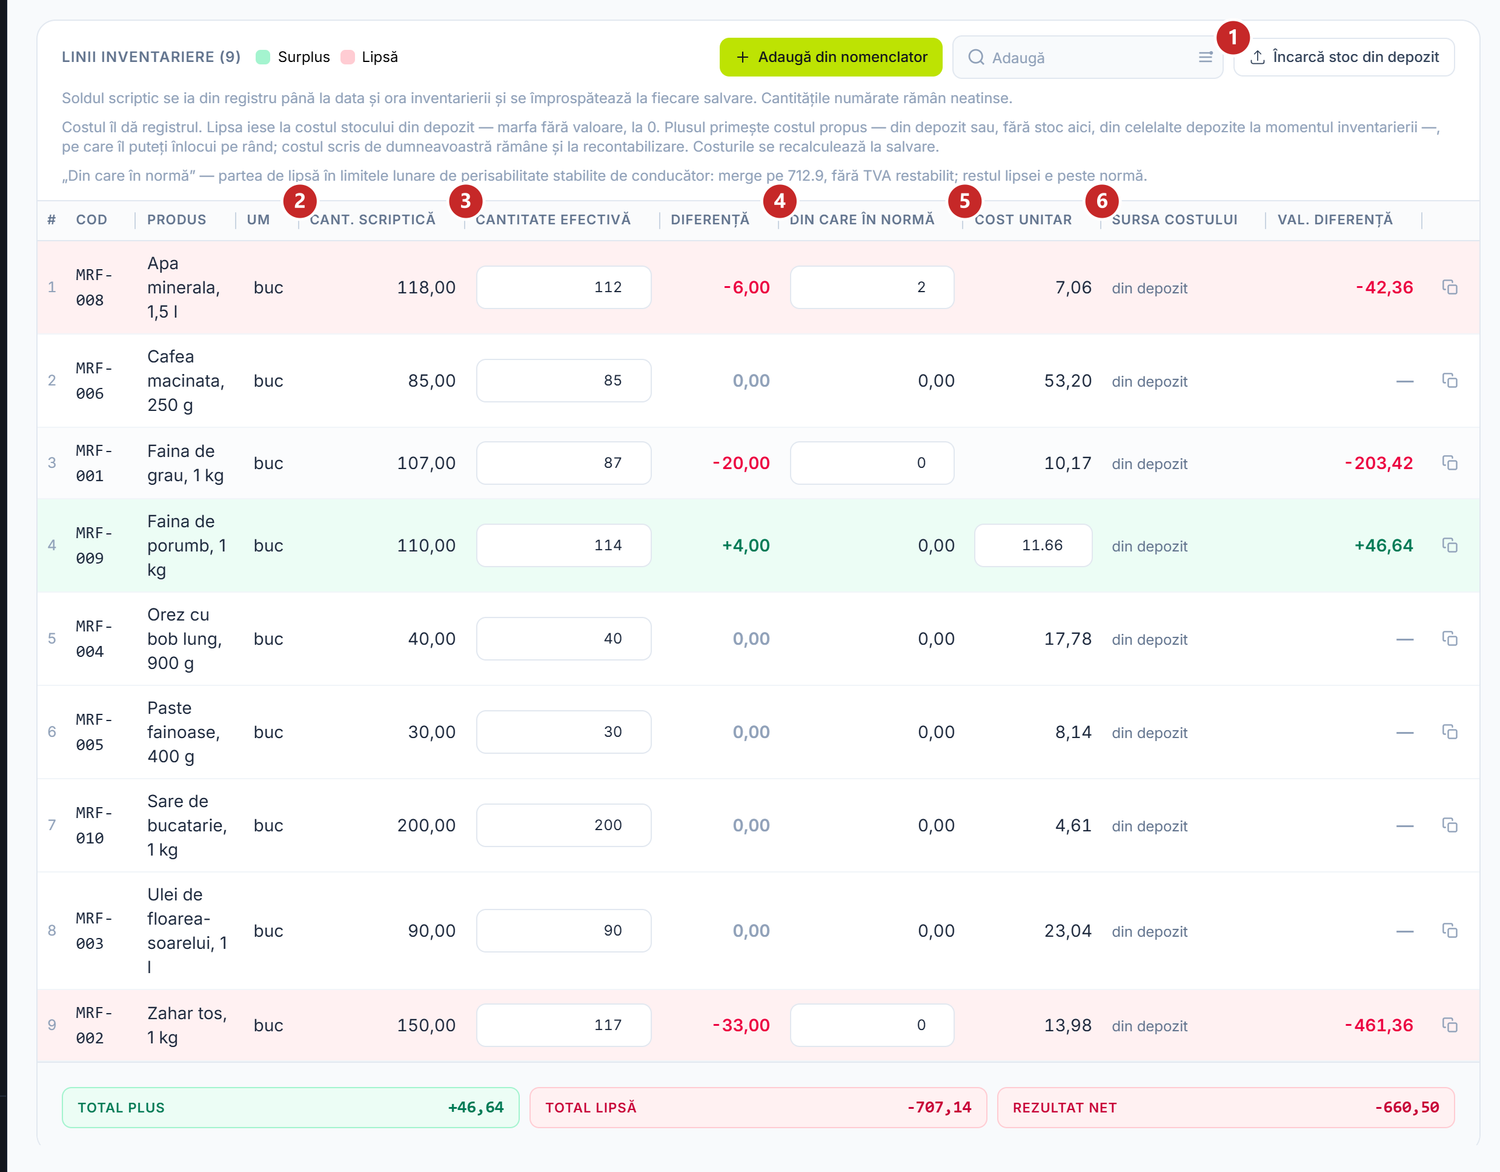Click Încarcă stoc din depozit button
The width and height of the screenshot is (1500, 1172).
(1344, 57)
